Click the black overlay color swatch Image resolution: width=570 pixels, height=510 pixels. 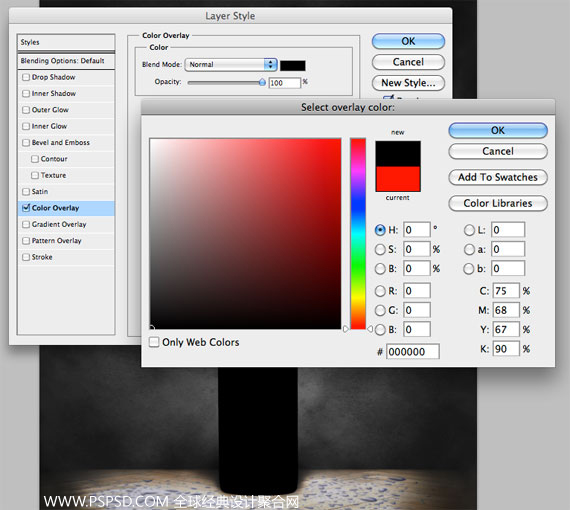[293, 65]
